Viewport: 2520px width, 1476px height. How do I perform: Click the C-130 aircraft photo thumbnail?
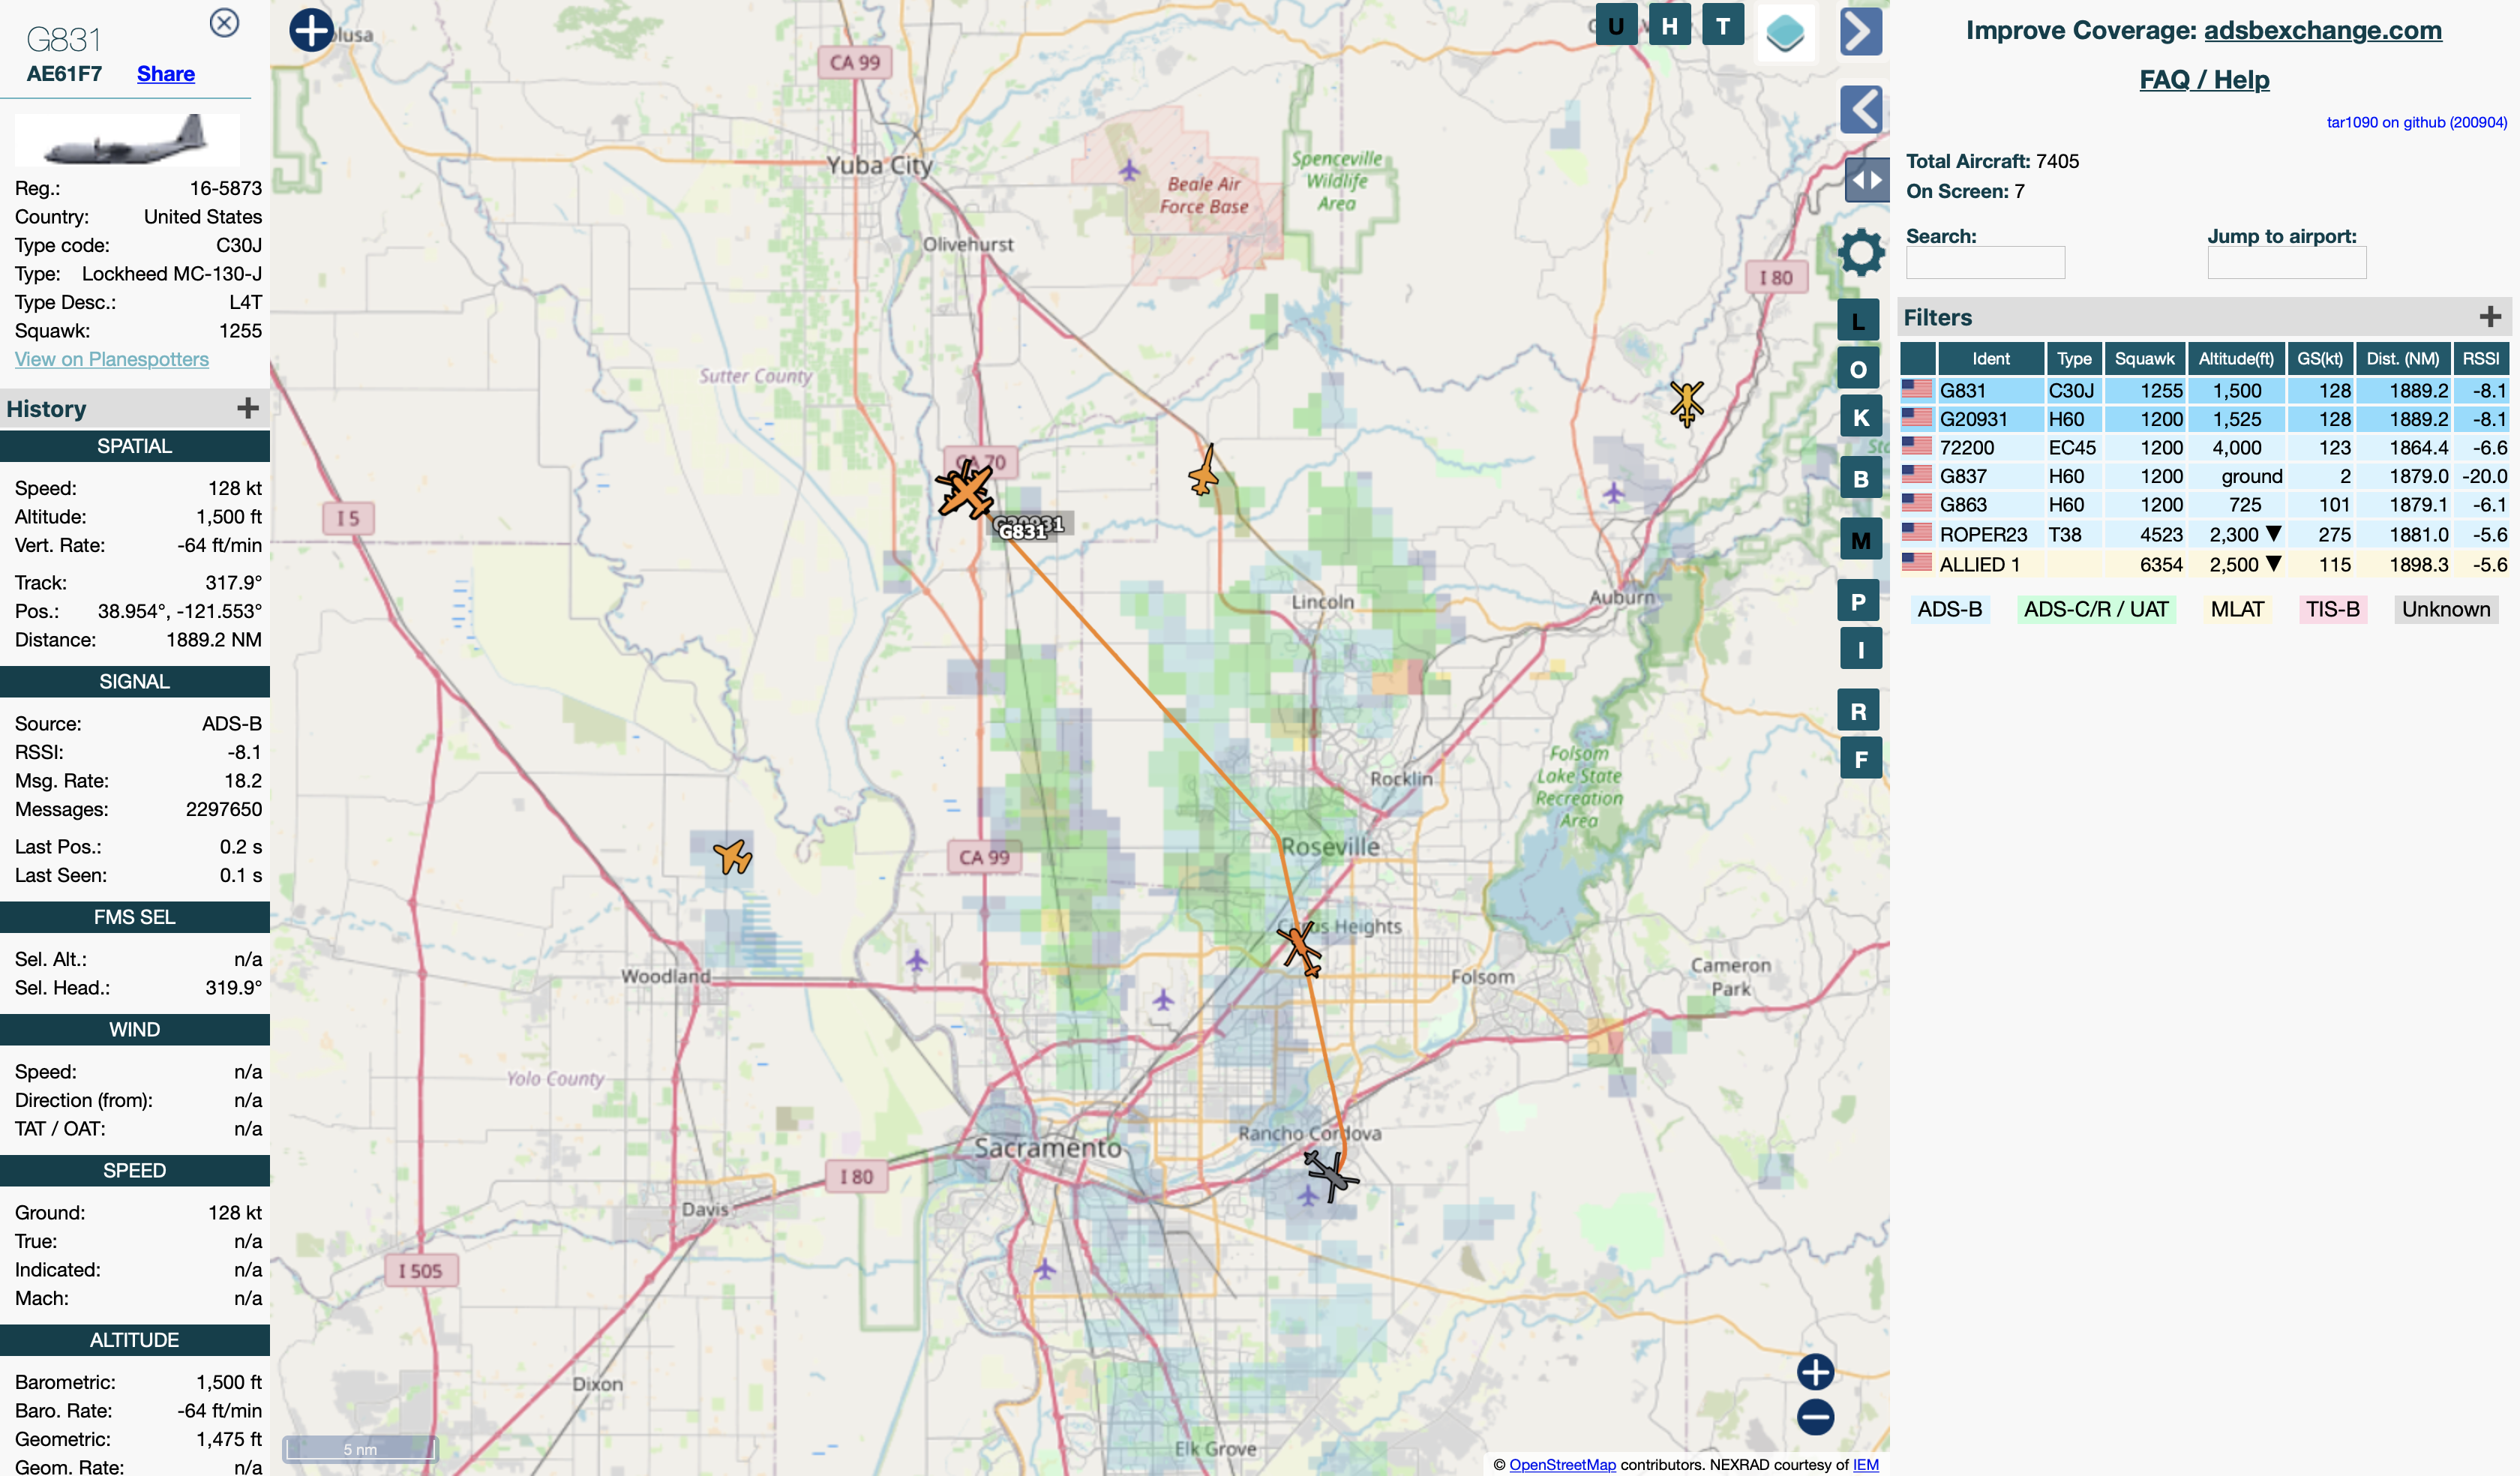[127, 139]
